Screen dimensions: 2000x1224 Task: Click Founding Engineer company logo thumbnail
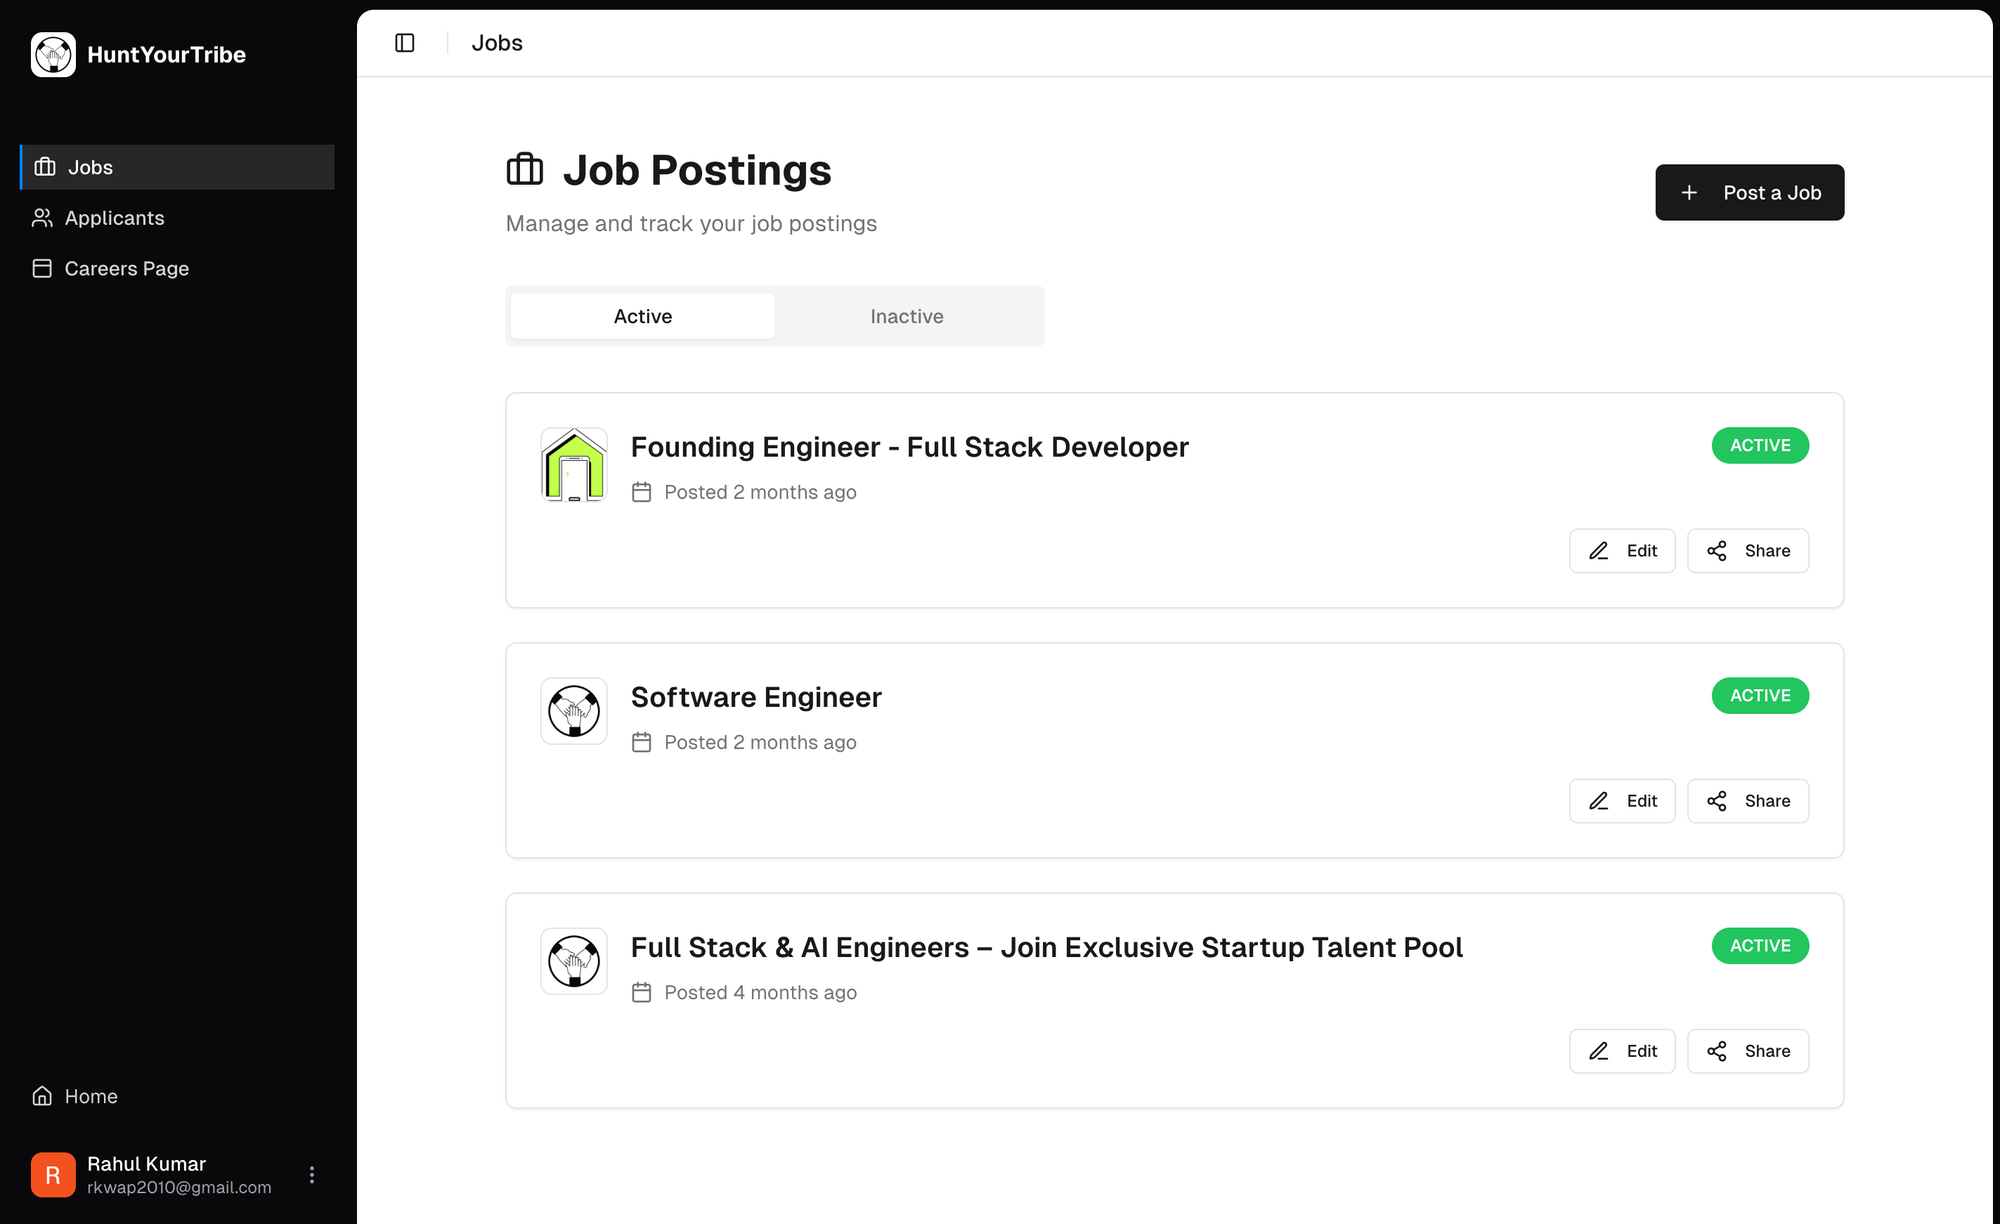(574, 465)
